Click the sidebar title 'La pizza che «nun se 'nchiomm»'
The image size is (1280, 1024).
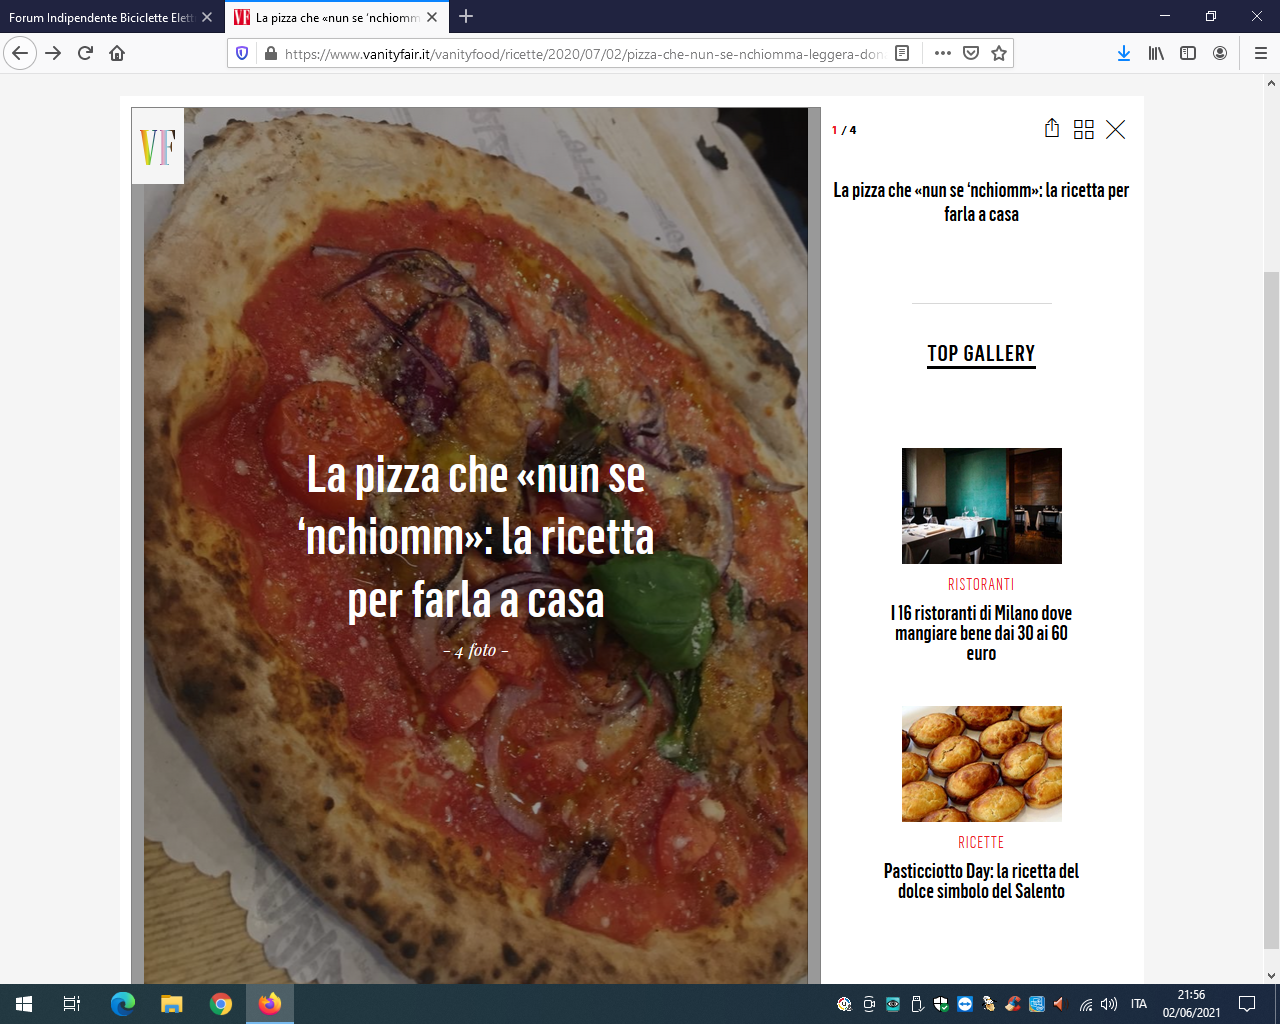click(x=981, y=202)
